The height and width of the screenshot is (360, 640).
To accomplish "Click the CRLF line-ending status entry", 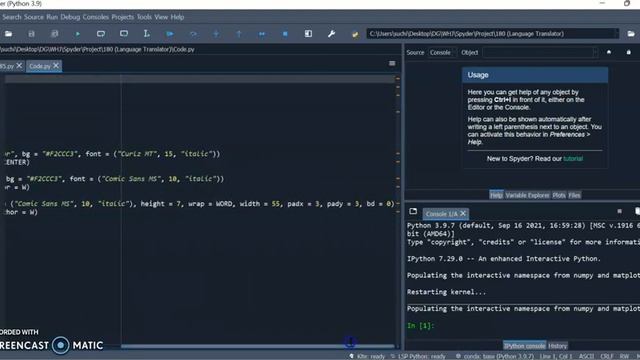I will point(607,356).
